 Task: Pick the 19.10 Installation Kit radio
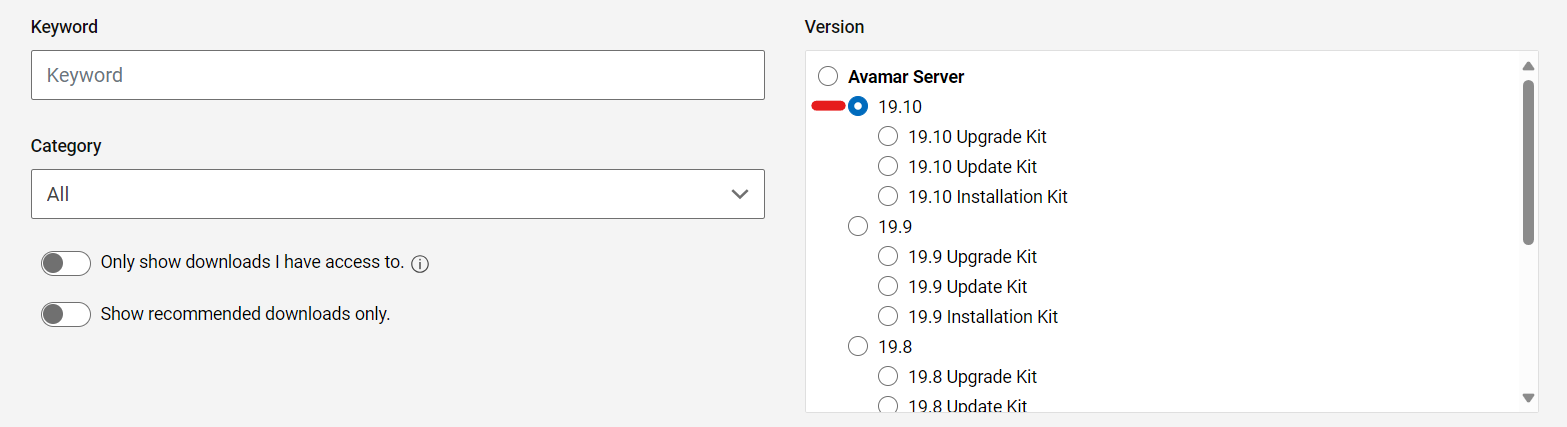[888, 196]
